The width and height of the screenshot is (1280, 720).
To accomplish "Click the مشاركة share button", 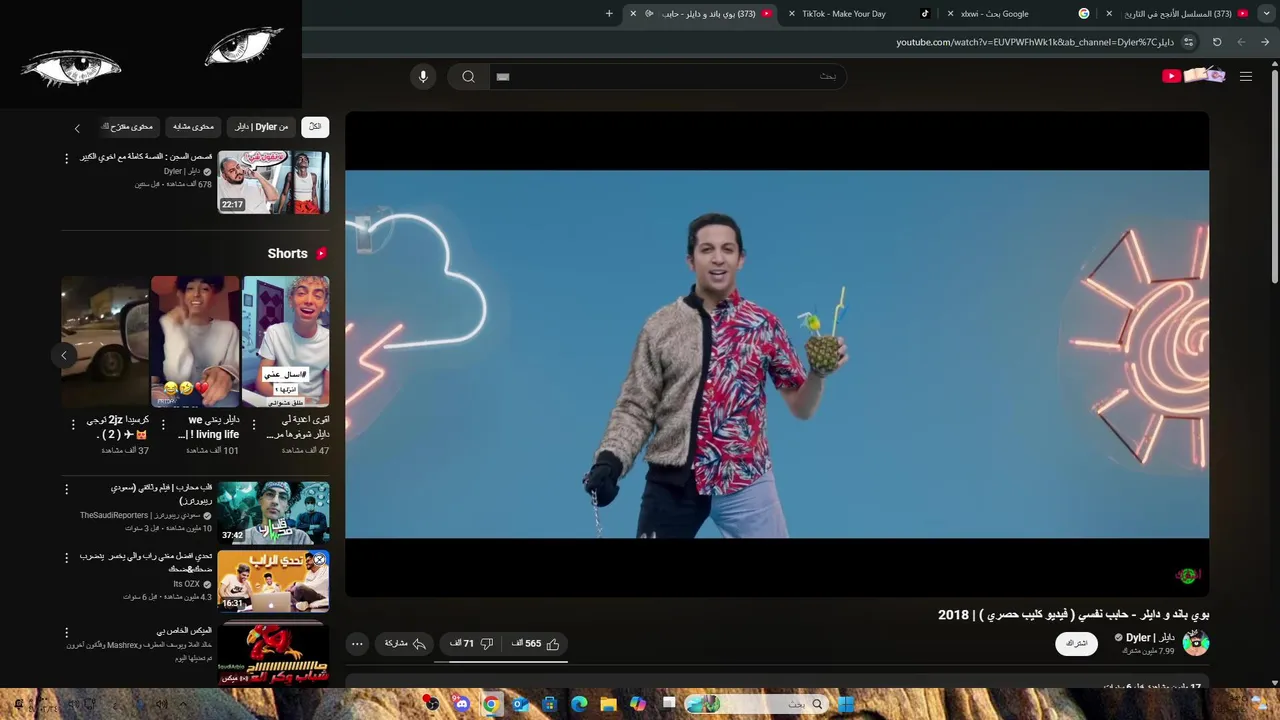I will pyautogui.click(x=406, y=644).
